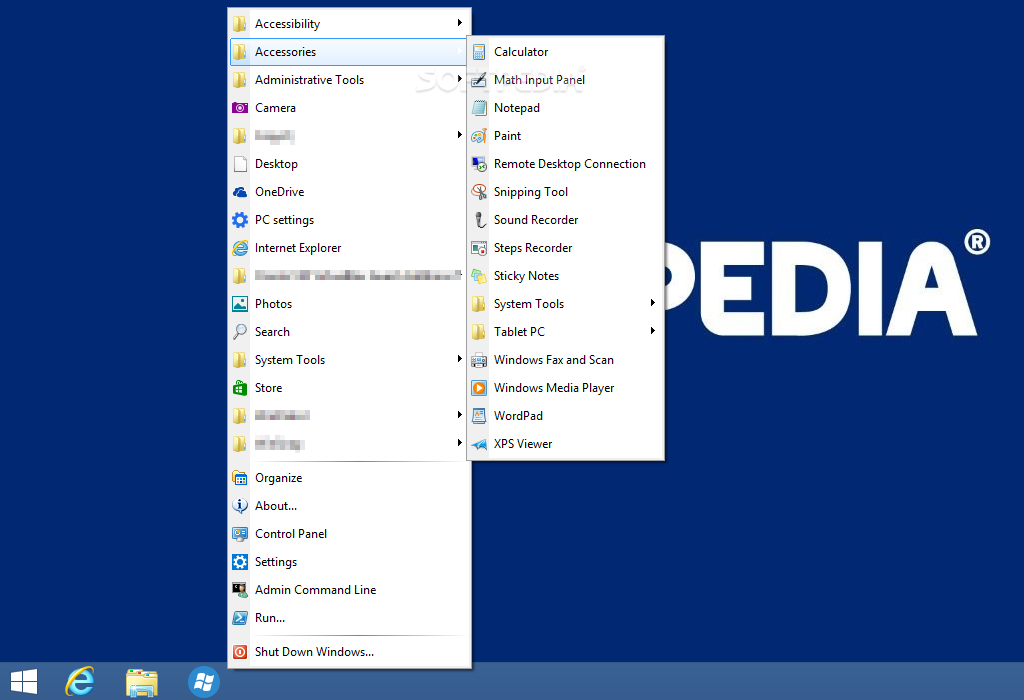
Task: Select Sticky Notes text entry
Action: click(526, 276)
